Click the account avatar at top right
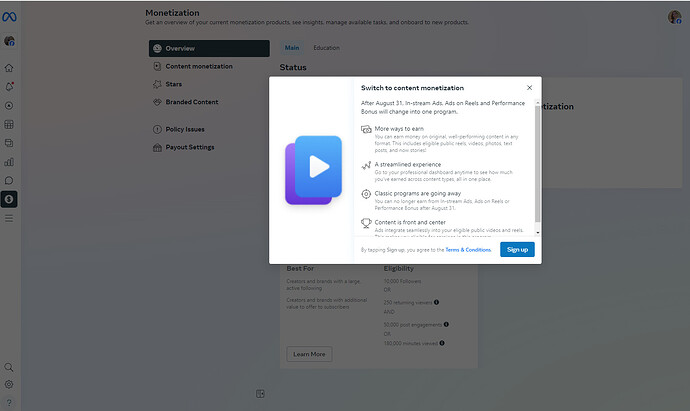This screenshot has width=690, height=411. pyautogui.click(x=675, y=17)
